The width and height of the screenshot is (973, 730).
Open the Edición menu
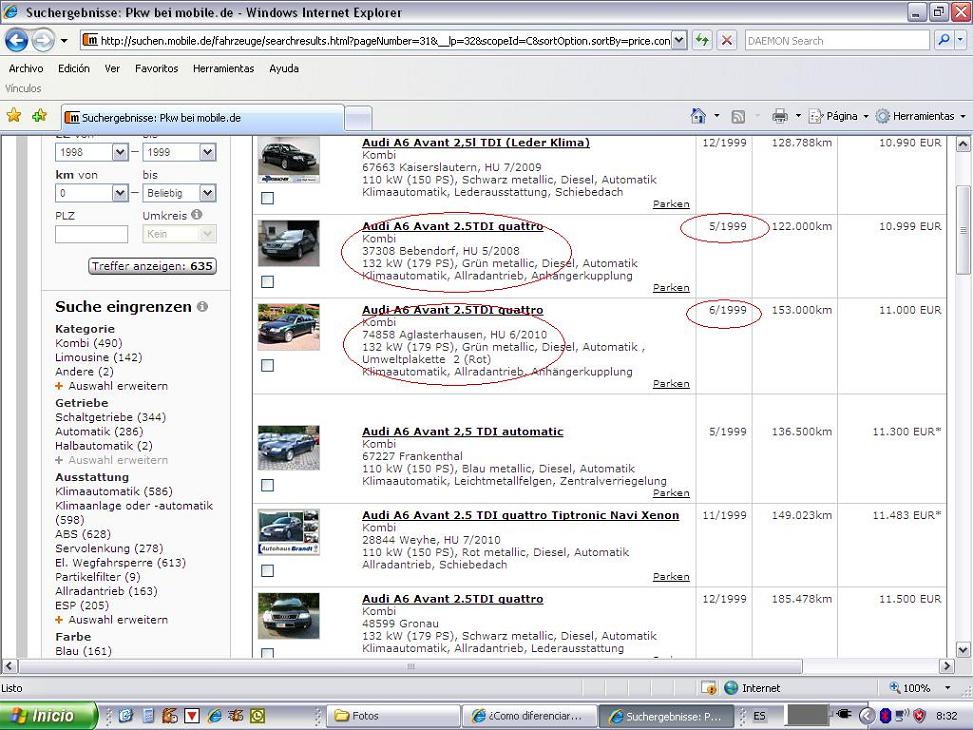(74, 68)
